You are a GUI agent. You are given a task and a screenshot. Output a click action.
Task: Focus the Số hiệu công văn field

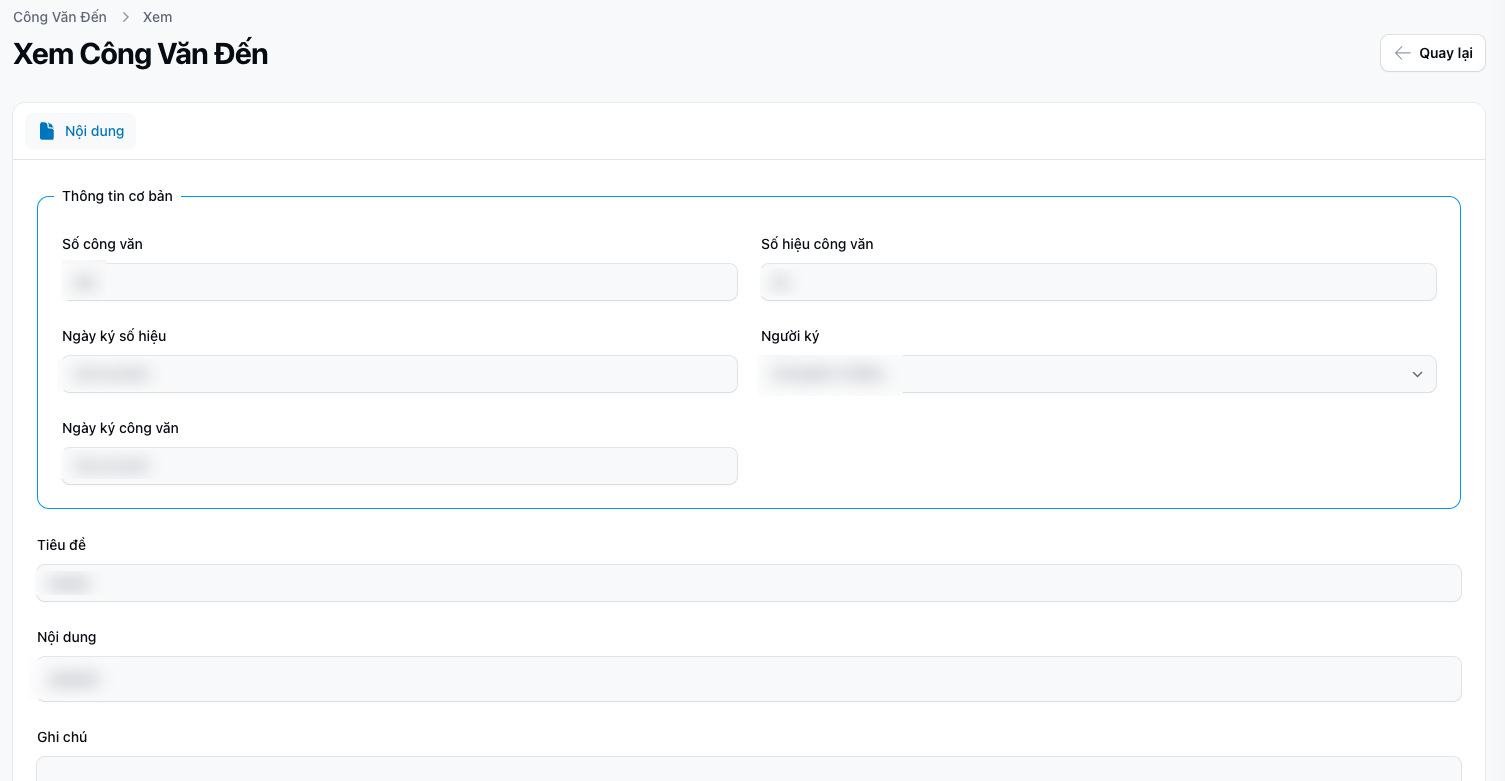(1098, 282)
